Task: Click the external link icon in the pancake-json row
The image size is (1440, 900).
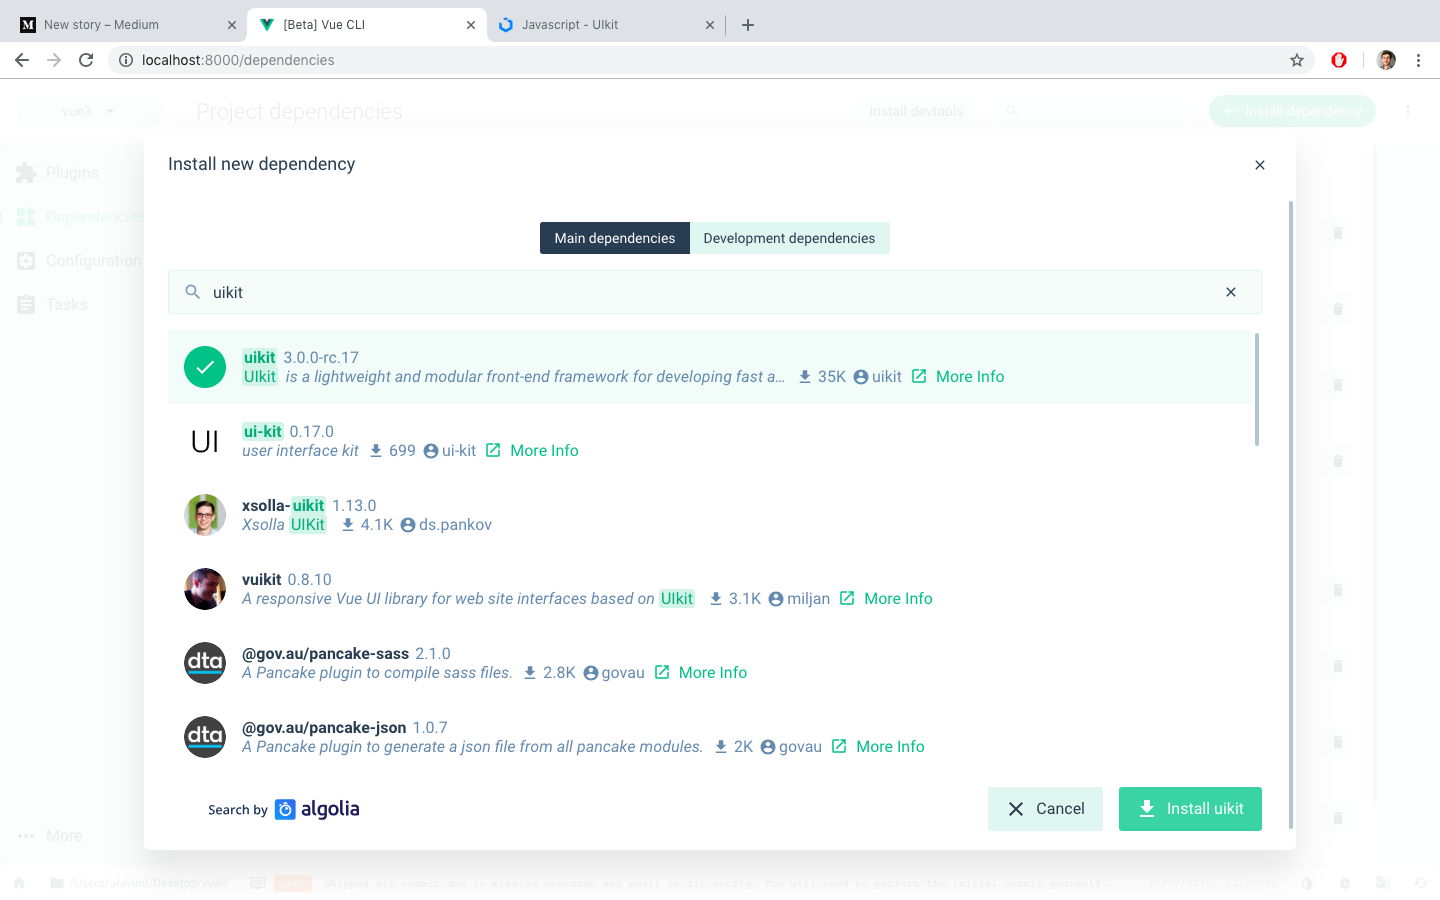Action: pyautogui.click(x=839, y=746)
